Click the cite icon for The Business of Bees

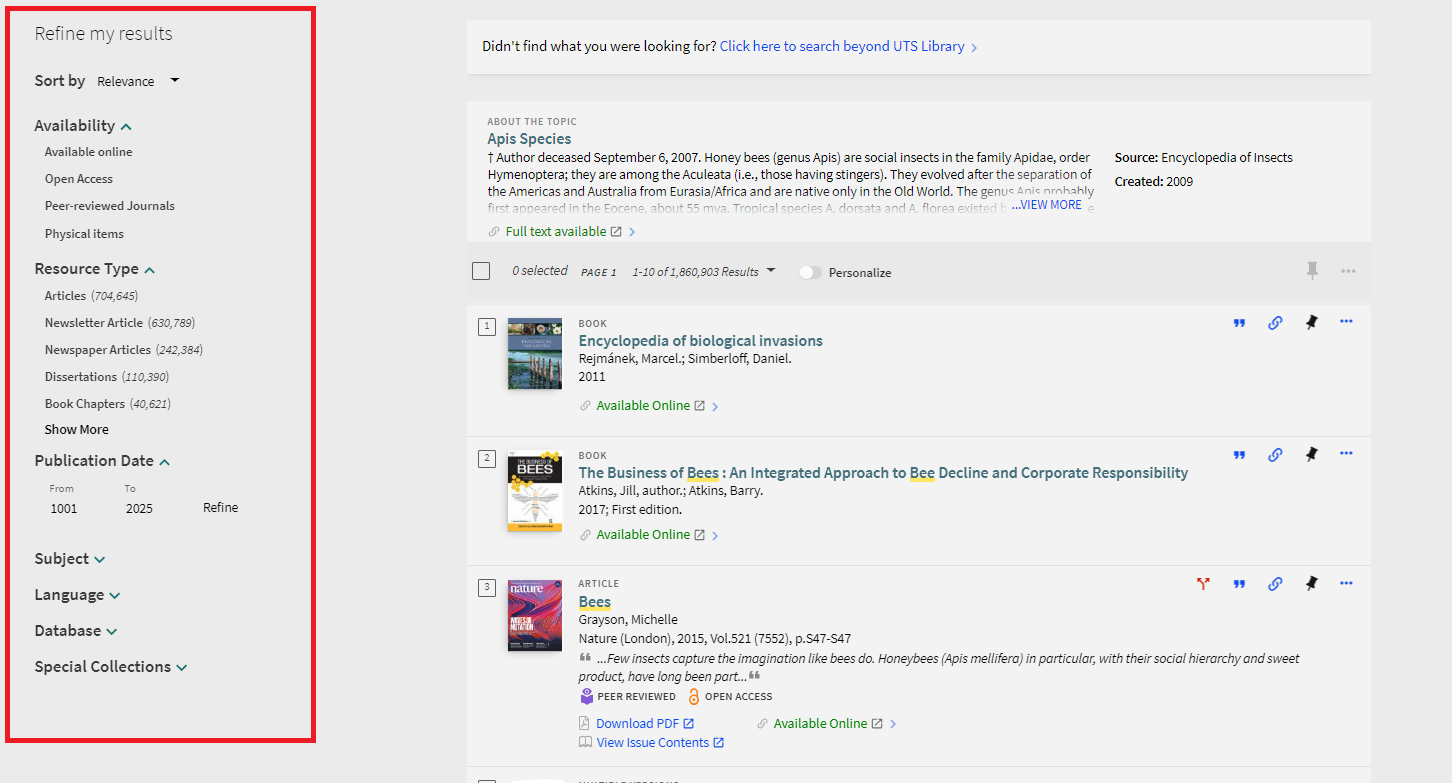pos(1239,454)
